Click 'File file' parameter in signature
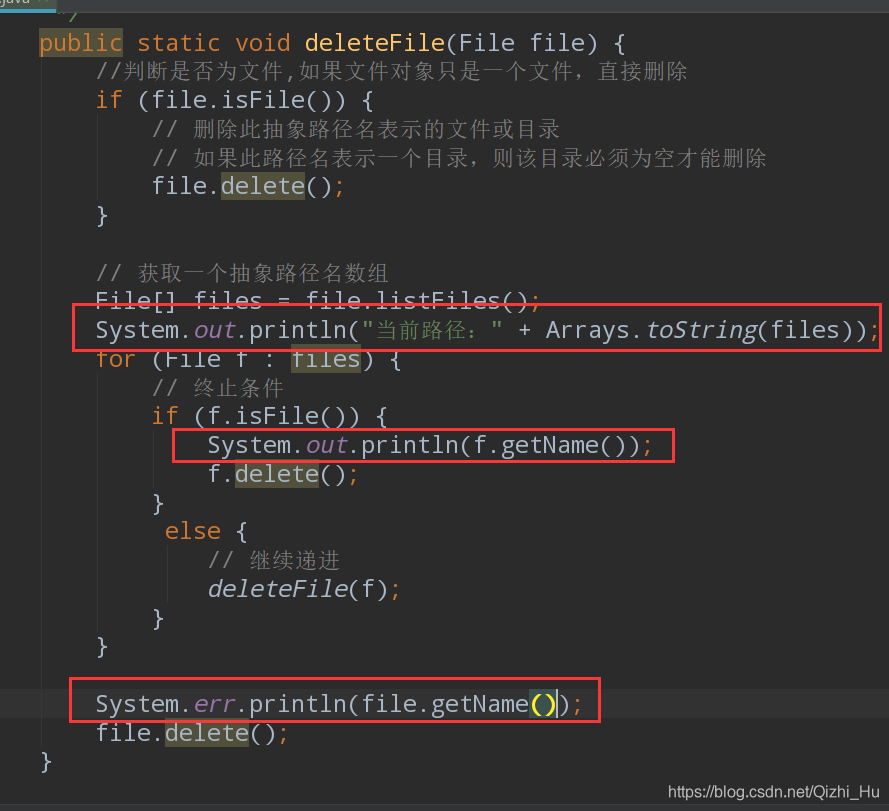Viewport: 889px width, 811px height. tap(522, 43)
